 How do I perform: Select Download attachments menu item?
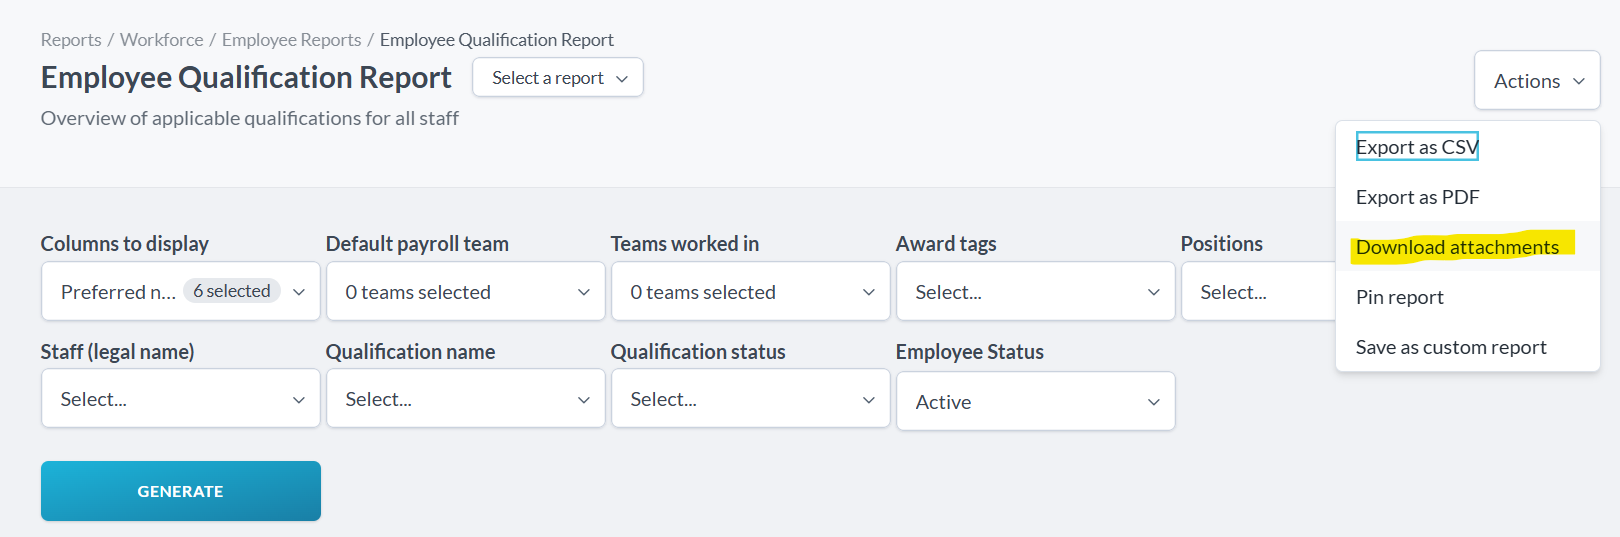coord(1457,247)
